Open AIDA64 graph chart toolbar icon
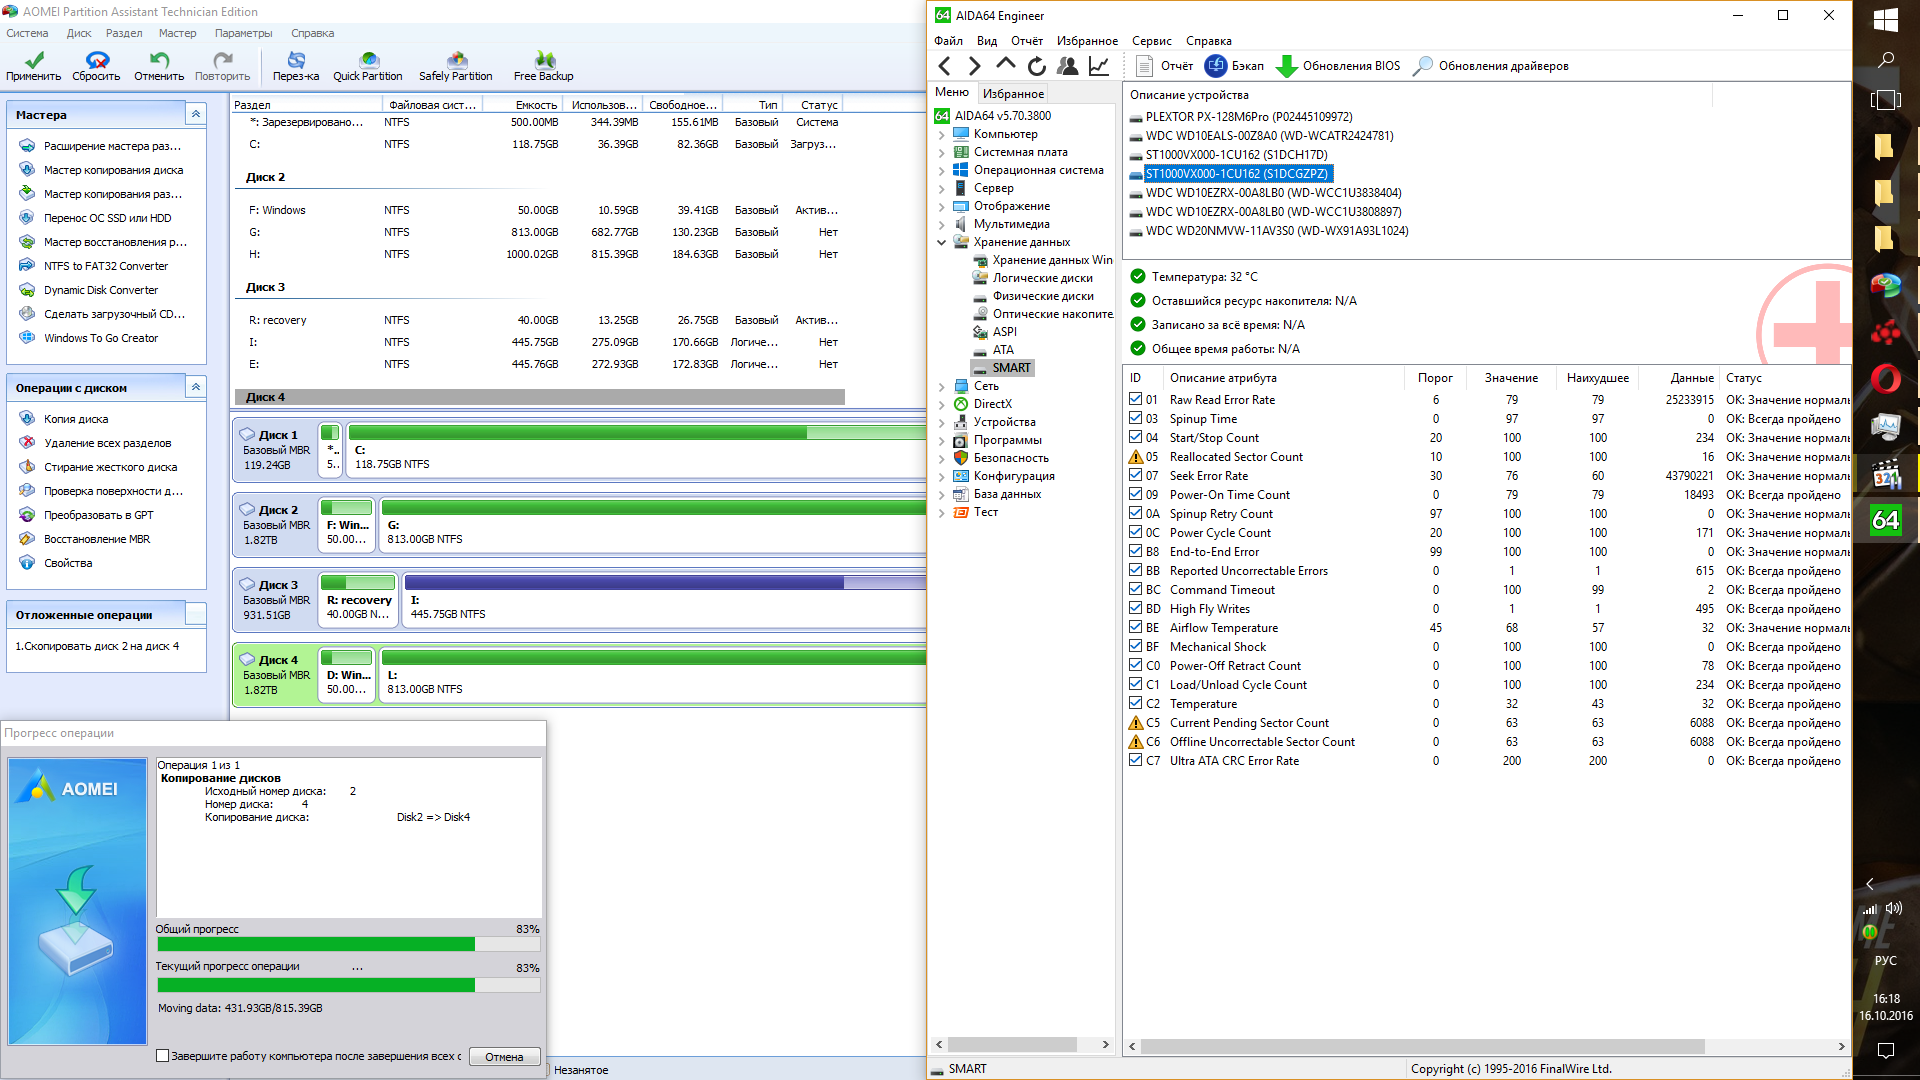Viewport: 1920px width, 1080px height. coord(1098,66)
